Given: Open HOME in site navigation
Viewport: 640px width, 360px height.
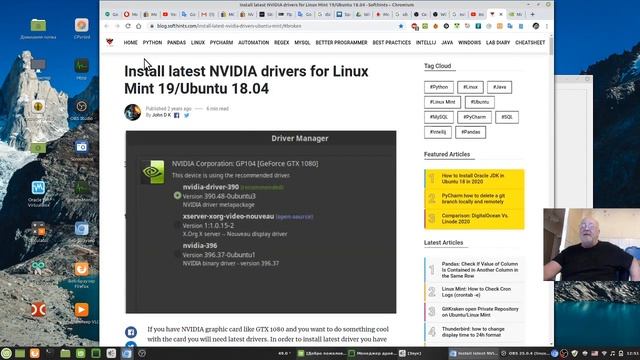Looking at the screenshot, I should (x=131, y=42).
